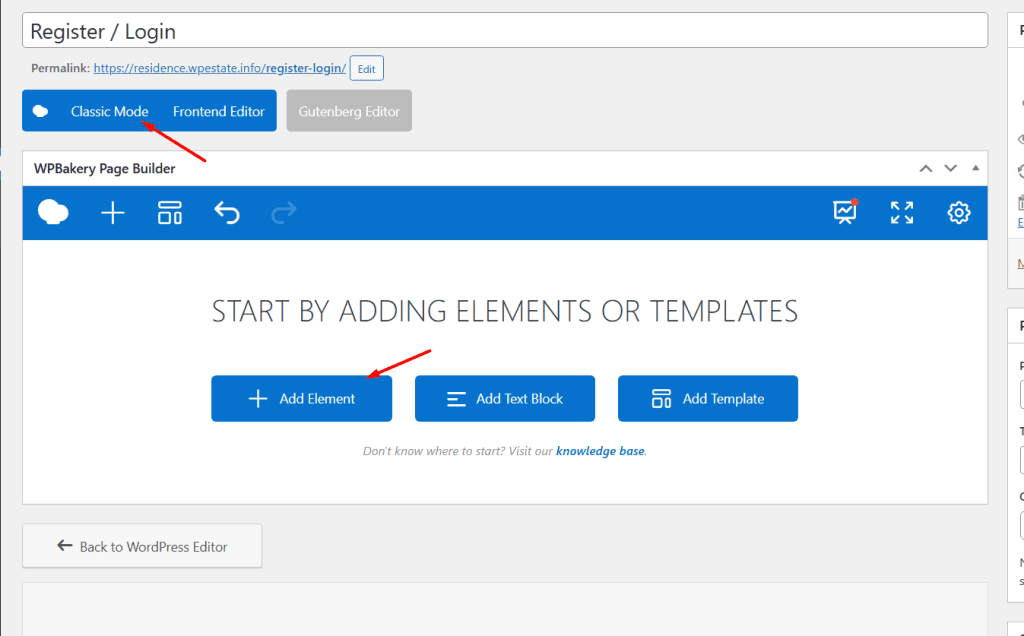Image resolution: width=1024 pixels, height=636 pixels.
Task: Switch to Frontend Editor
Action: tap(219, 111)
